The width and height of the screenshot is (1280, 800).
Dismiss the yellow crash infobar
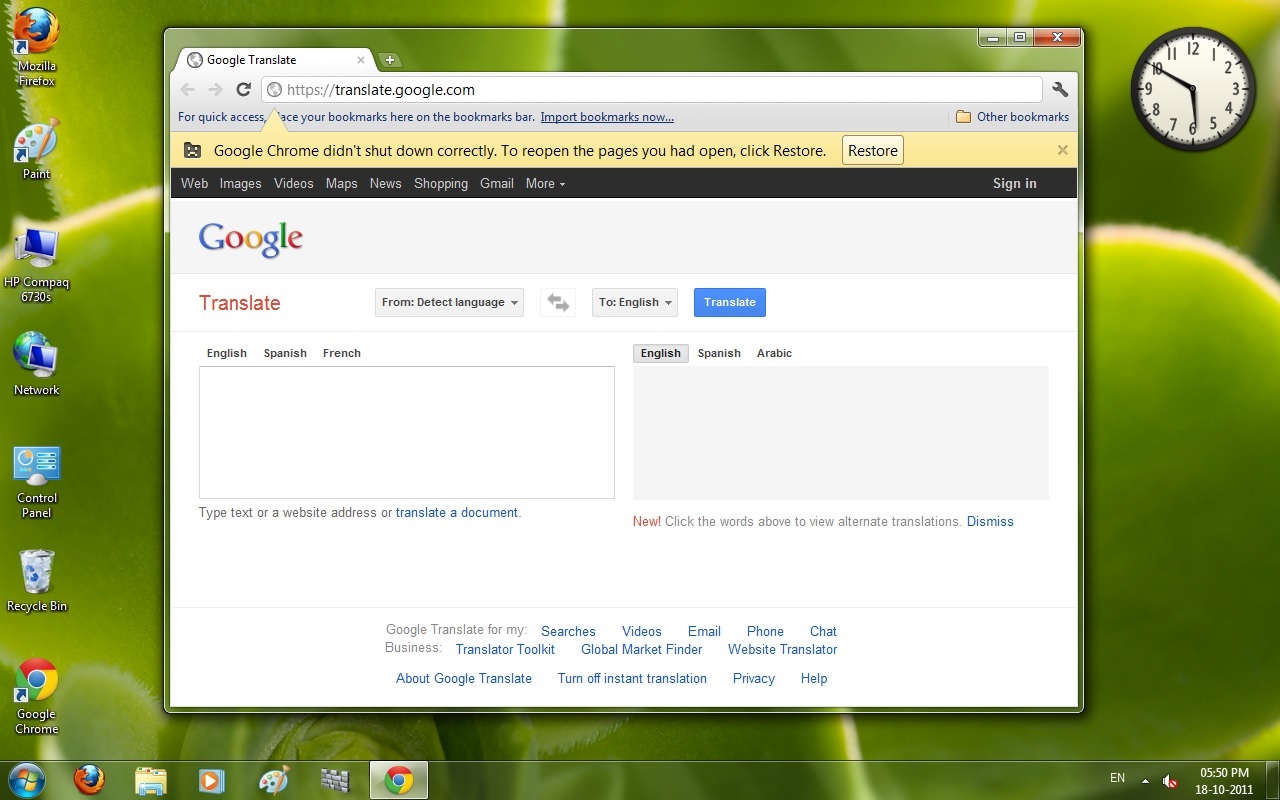(x=1062, y=150)
